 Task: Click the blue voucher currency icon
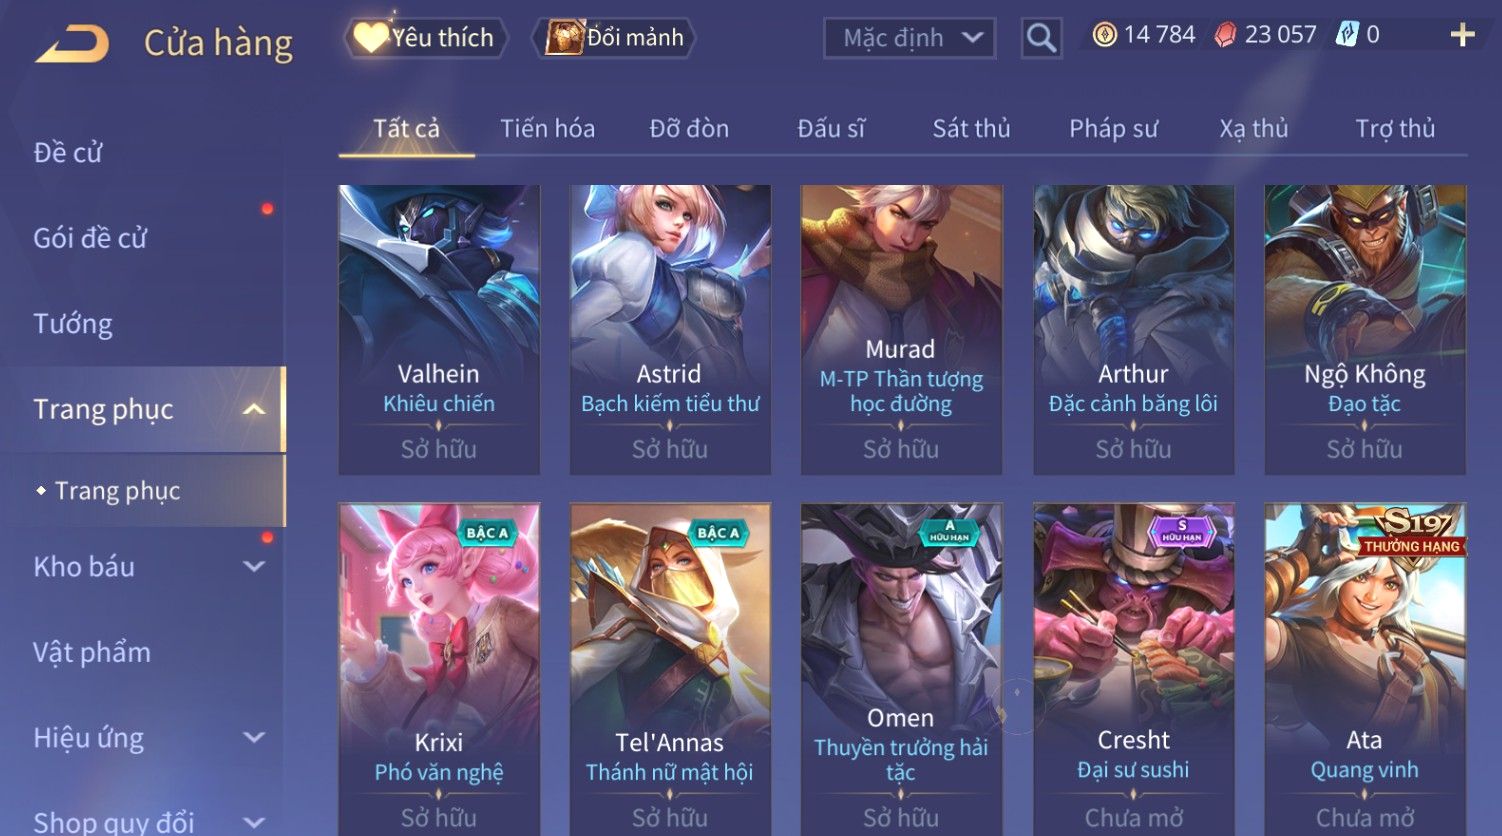click(x=1347, y=35)
